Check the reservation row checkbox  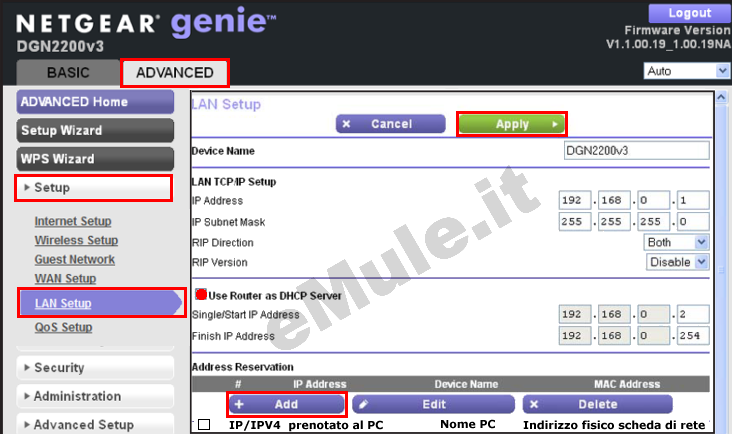point(204,424)
